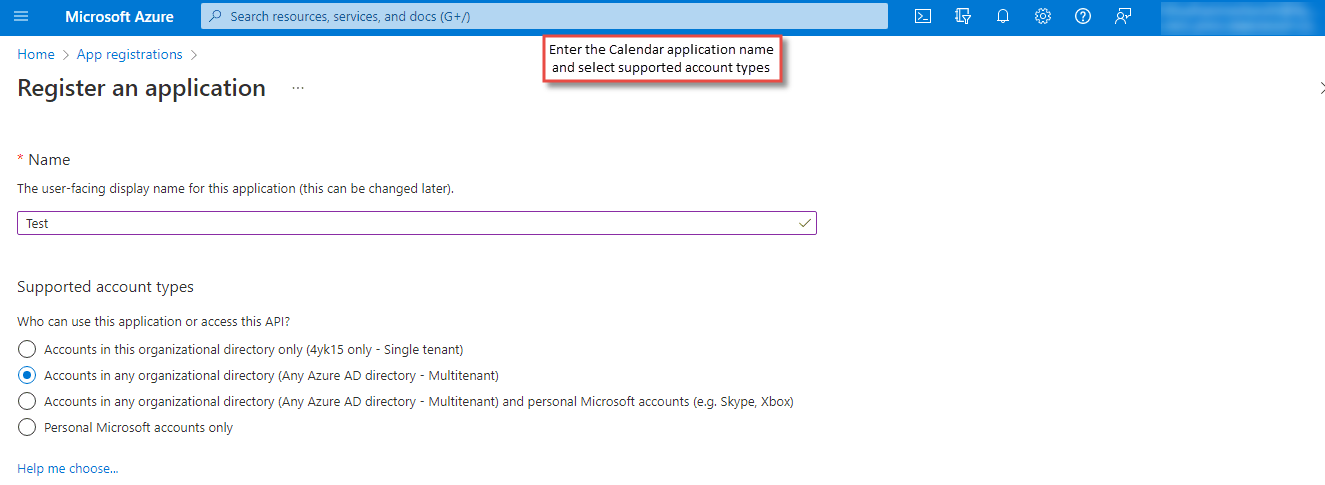The height and width of the screenshot is (485, 1325).
Task: Open the Help question mark icon
Action: (x=1083, y=16)
